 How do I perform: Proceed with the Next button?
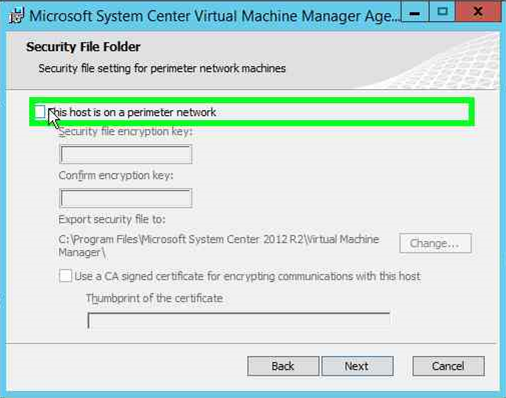click(x=357, y=366)
